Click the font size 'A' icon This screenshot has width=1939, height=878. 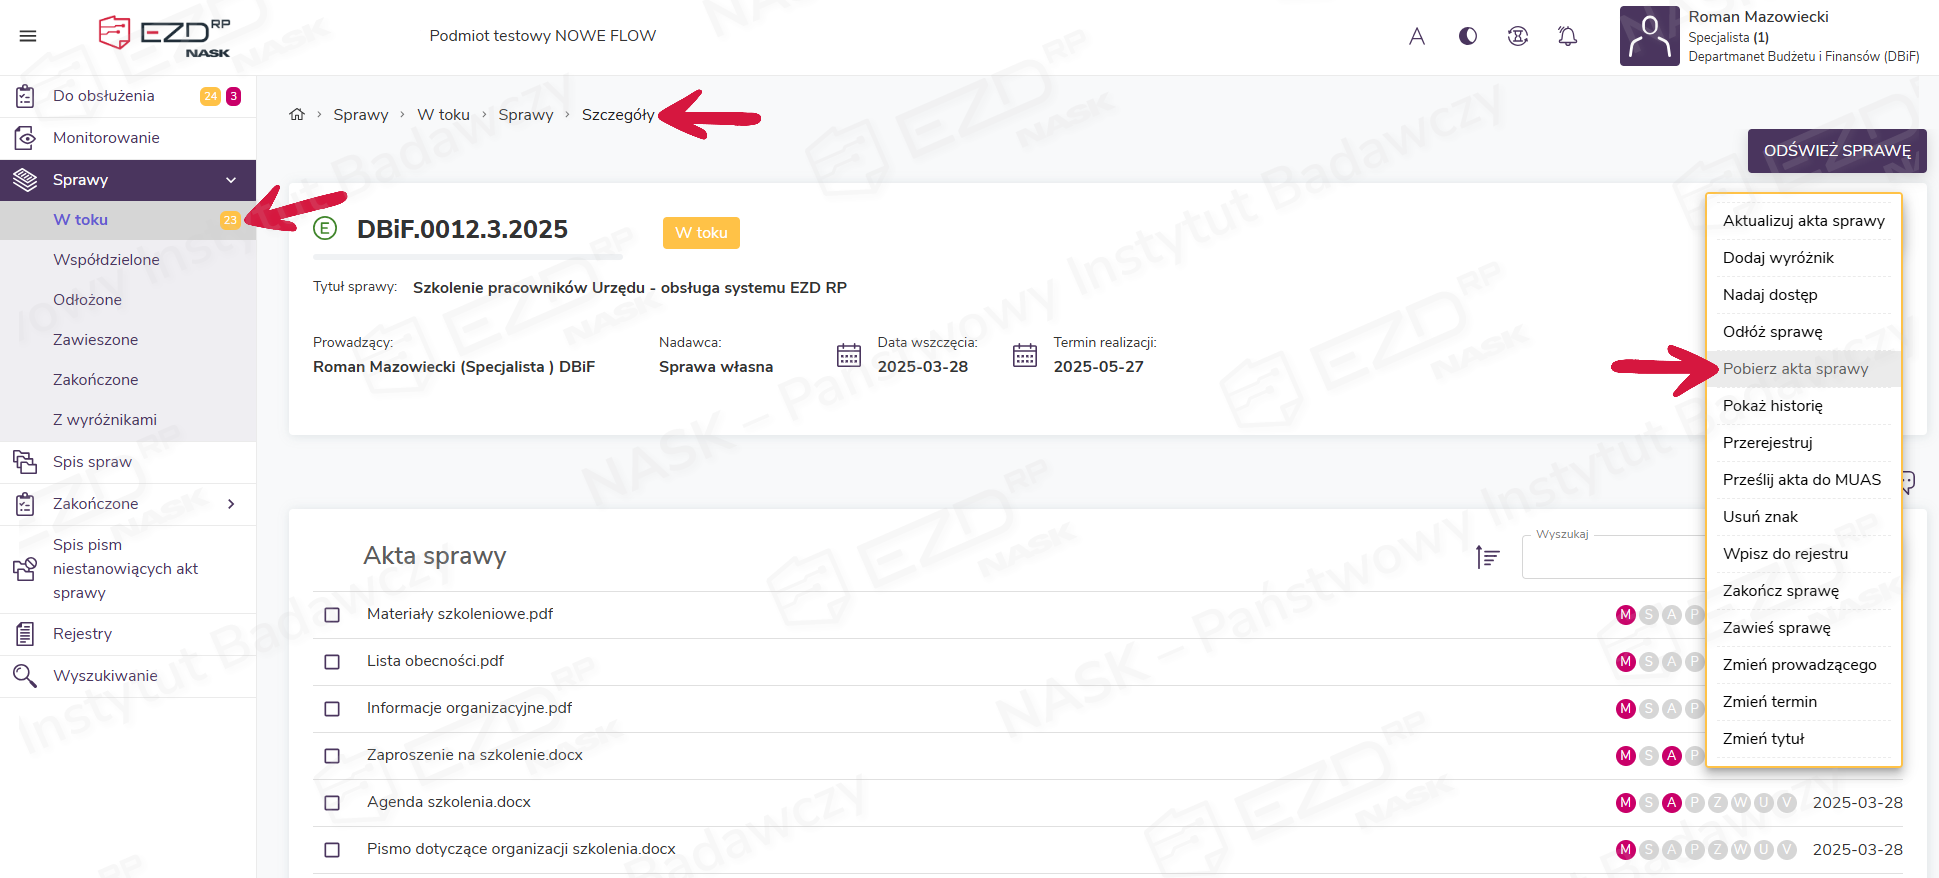tap(1416, 37)
